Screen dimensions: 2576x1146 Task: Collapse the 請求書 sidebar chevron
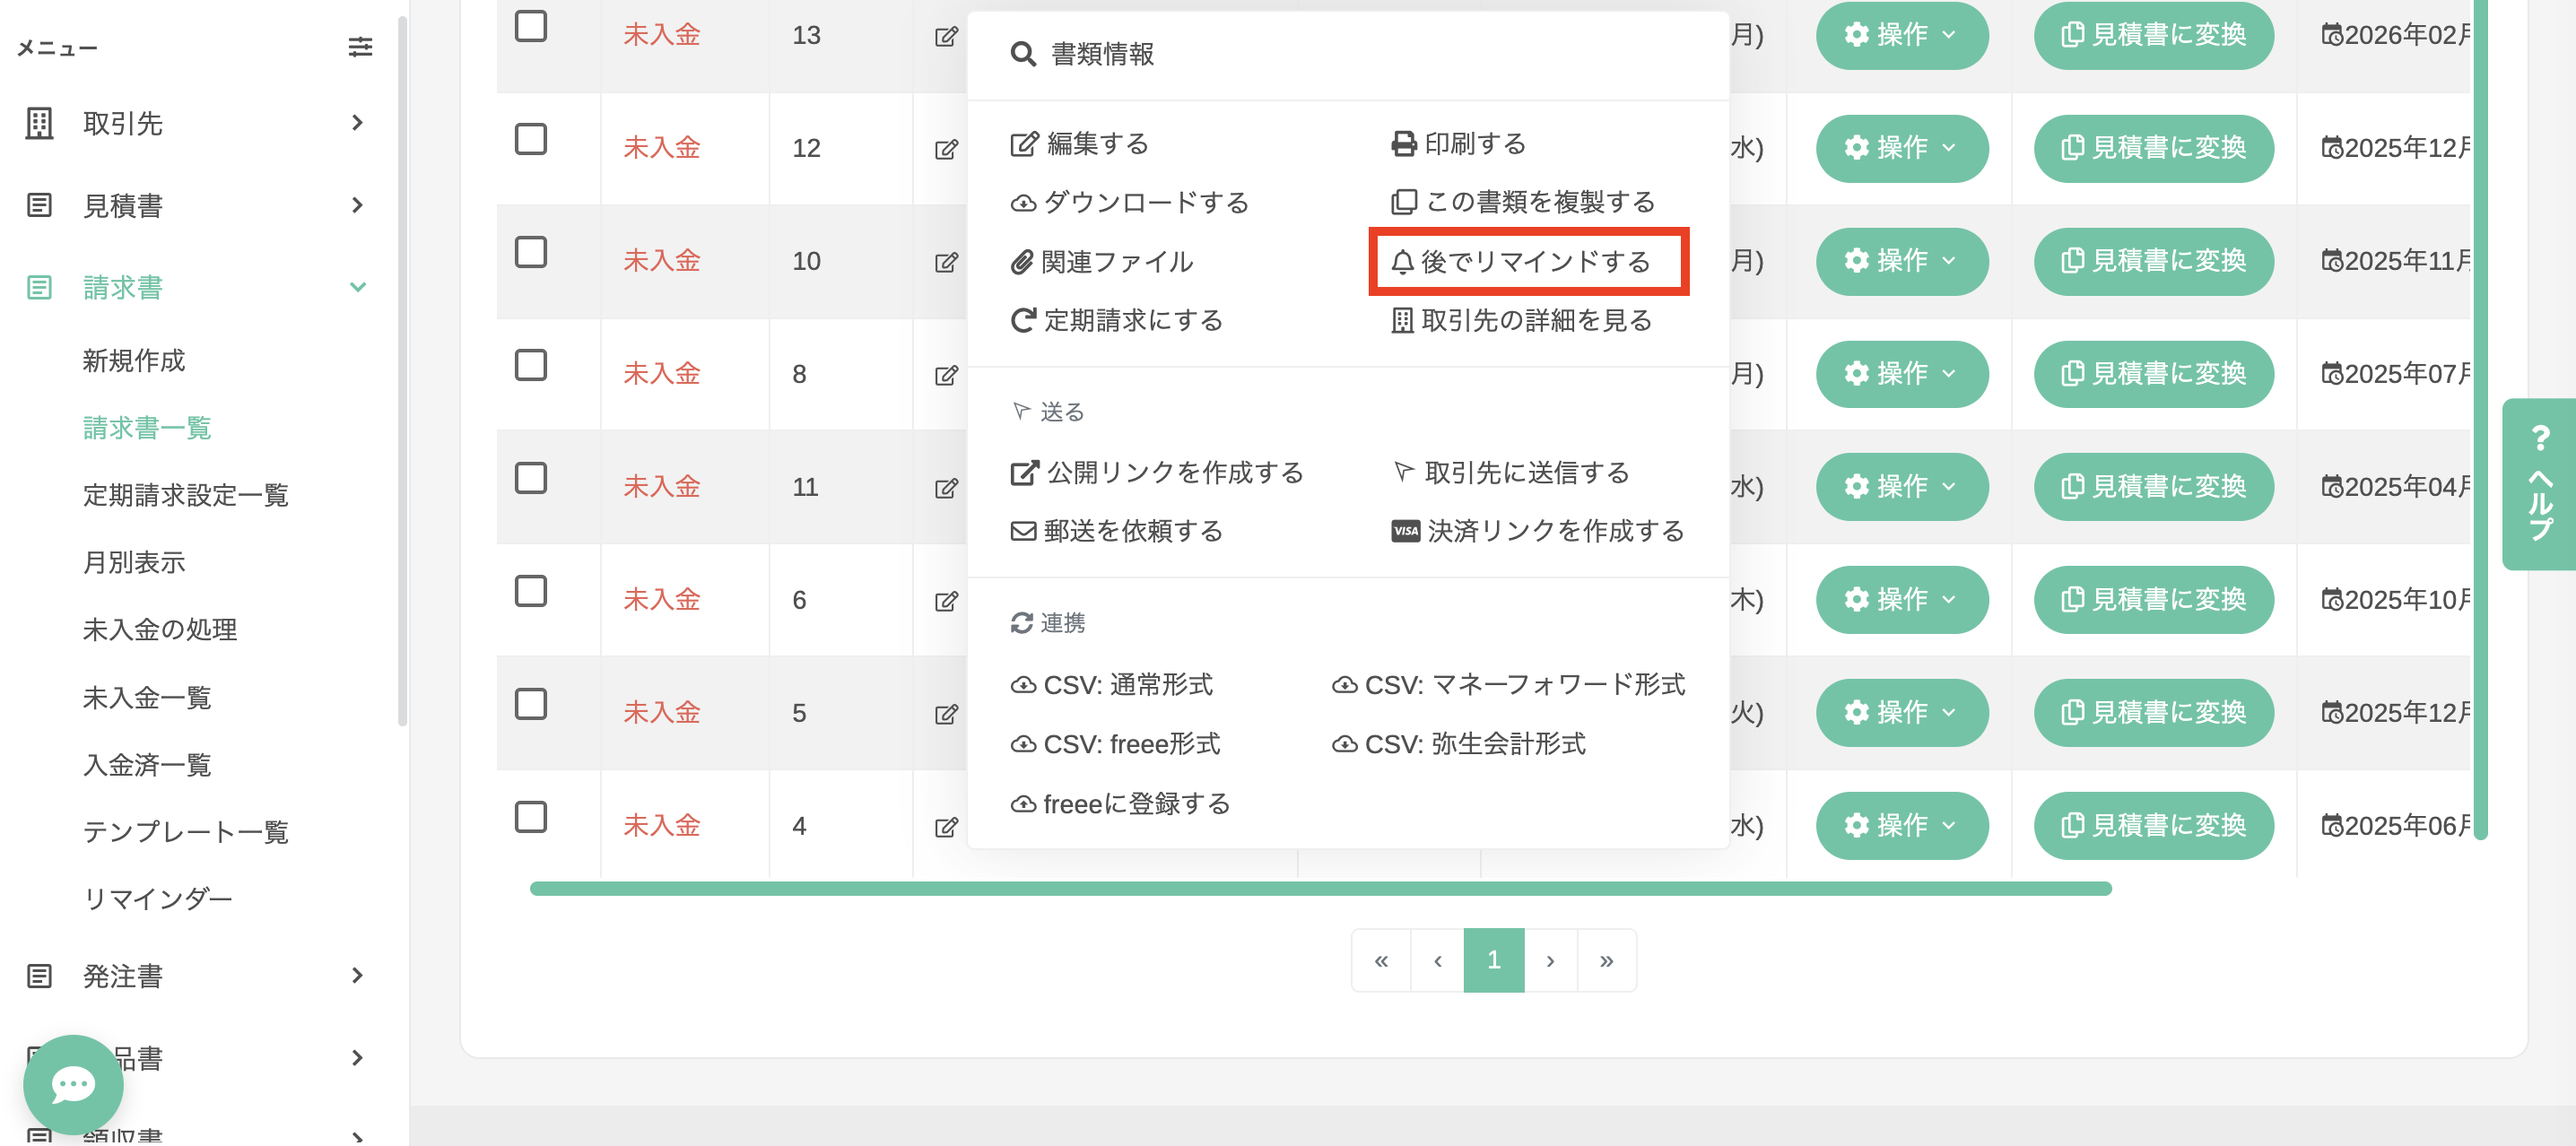click(x=357, y=287)
